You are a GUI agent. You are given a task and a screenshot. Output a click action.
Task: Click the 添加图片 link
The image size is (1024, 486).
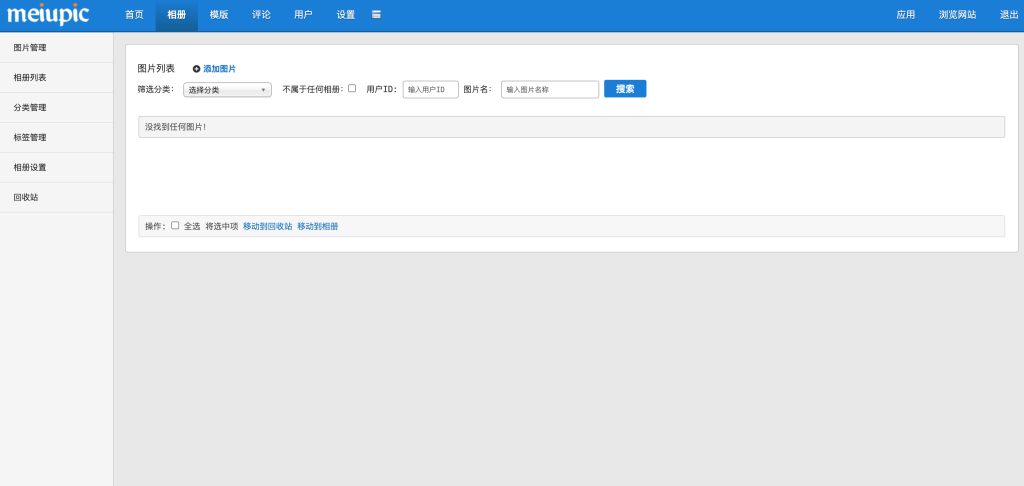pyautogui.click(x=219, y=69)
